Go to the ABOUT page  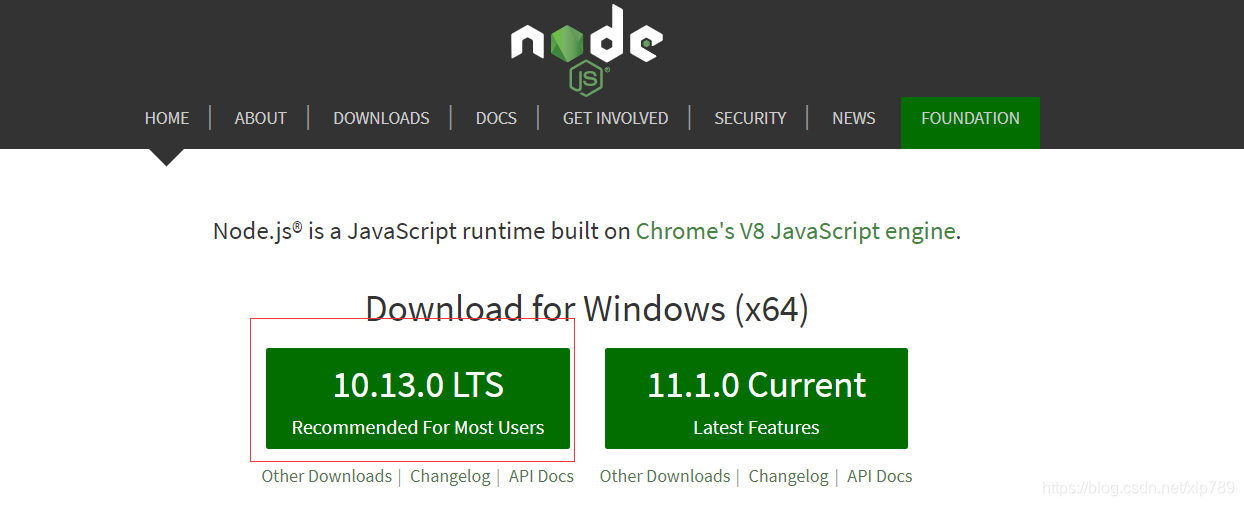pyautogui.click(x=261, y=118)
